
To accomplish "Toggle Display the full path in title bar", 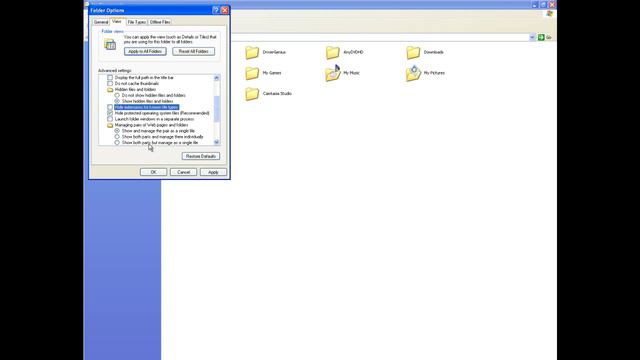I will [110, 78].
